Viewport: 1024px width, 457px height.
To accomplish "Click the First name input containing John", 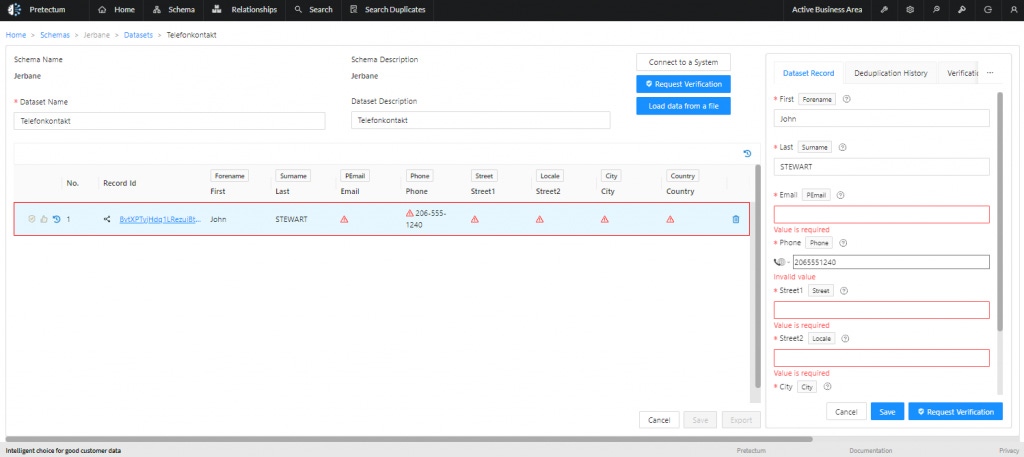I will [882, 119].
